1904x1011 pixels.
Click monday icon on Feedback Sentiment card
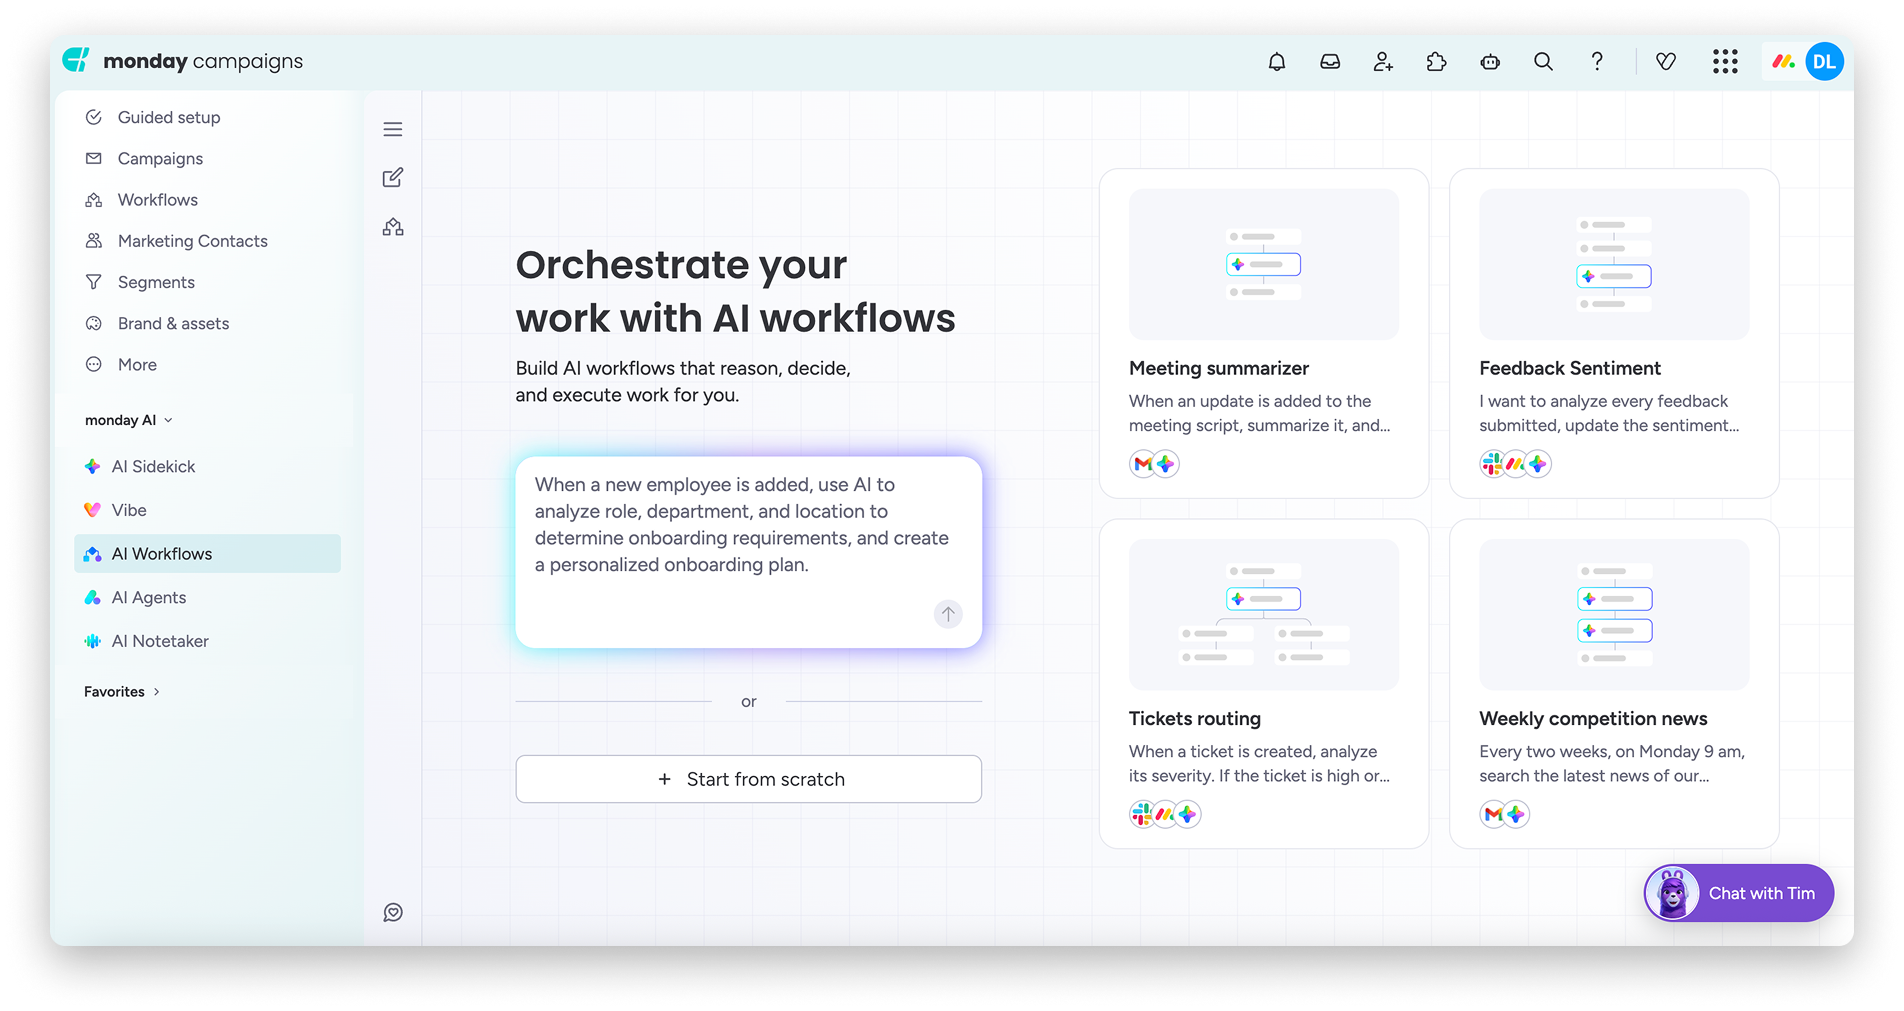1516,464
